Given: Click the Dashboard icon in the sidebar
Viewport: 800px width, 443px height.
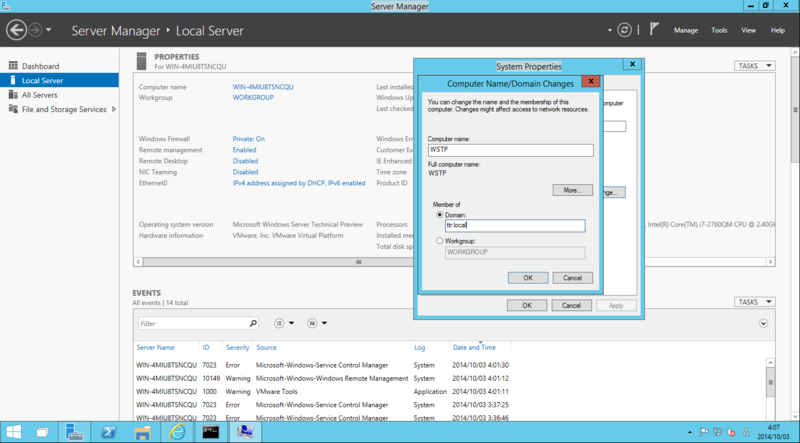Looking at the screenshot, I should [x=13, y=66].
